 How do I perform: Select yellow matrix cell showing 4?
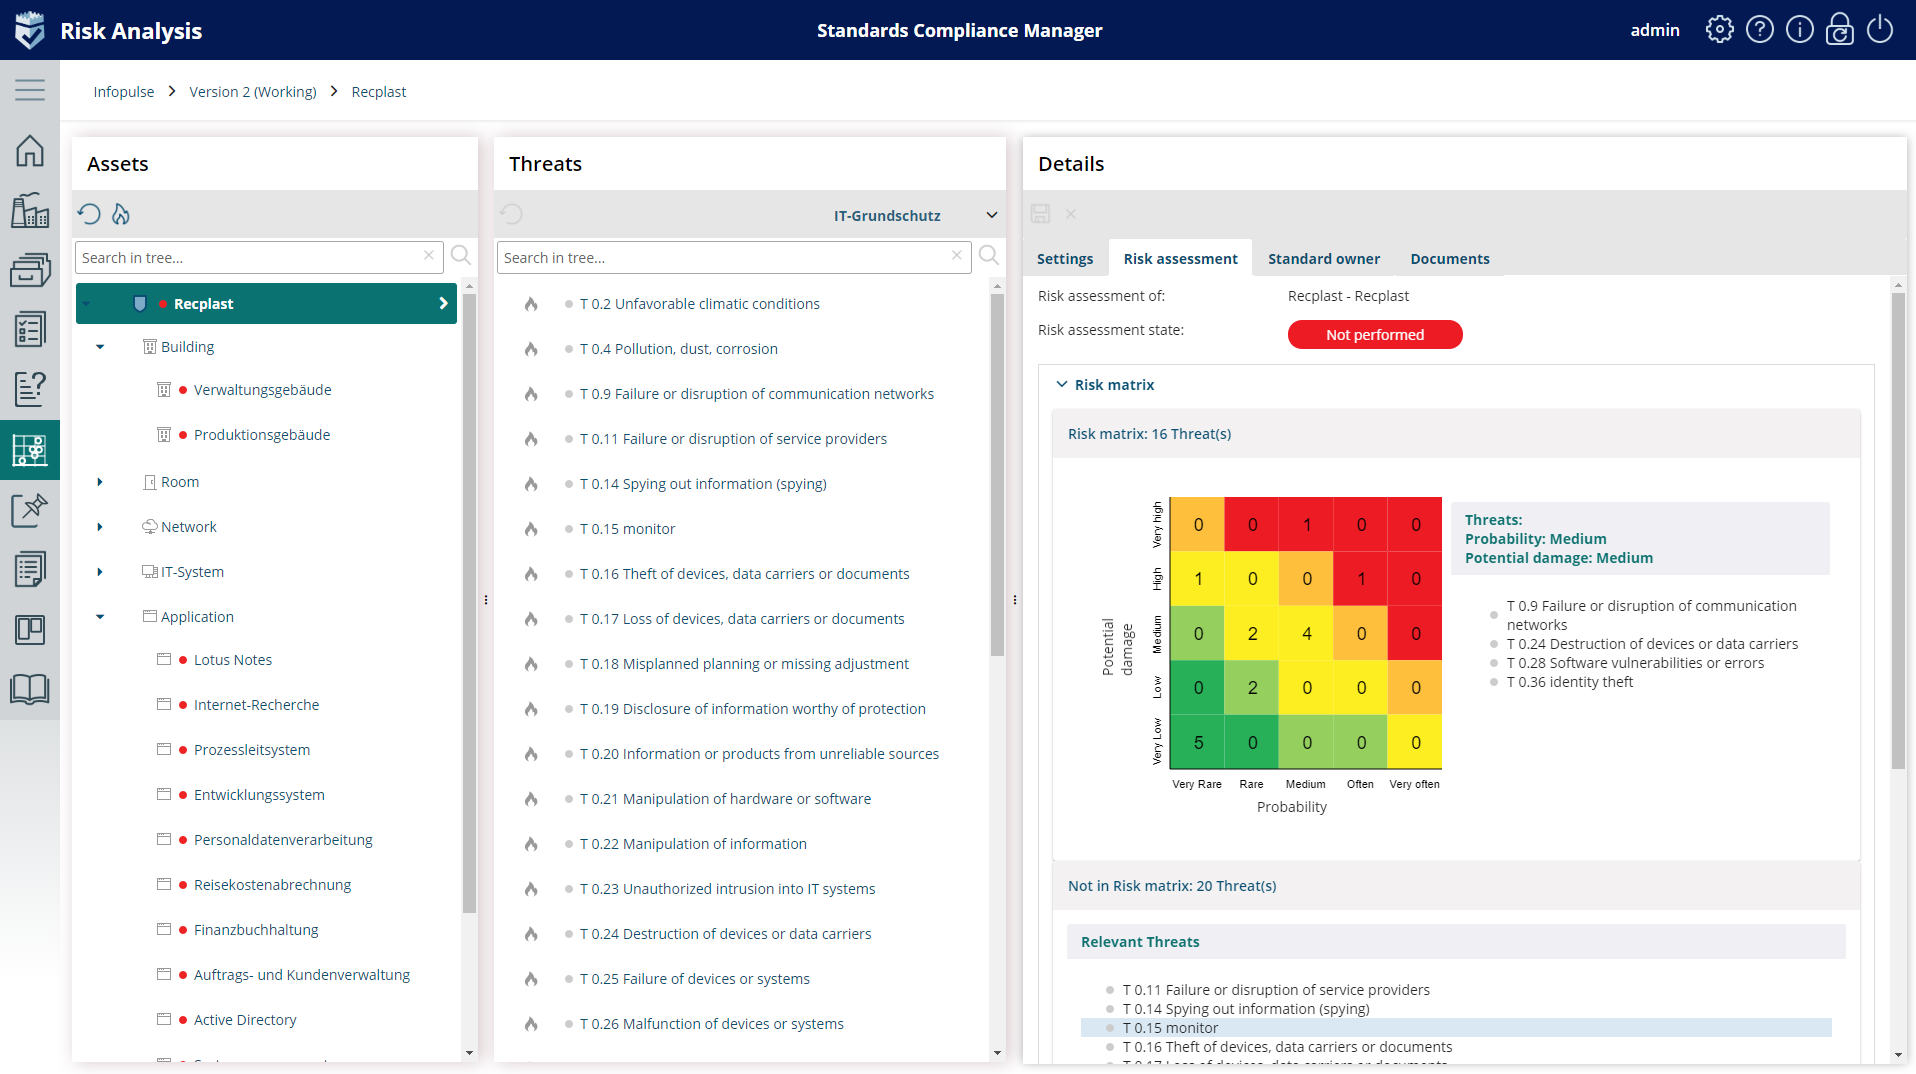tap(1307, 633)
